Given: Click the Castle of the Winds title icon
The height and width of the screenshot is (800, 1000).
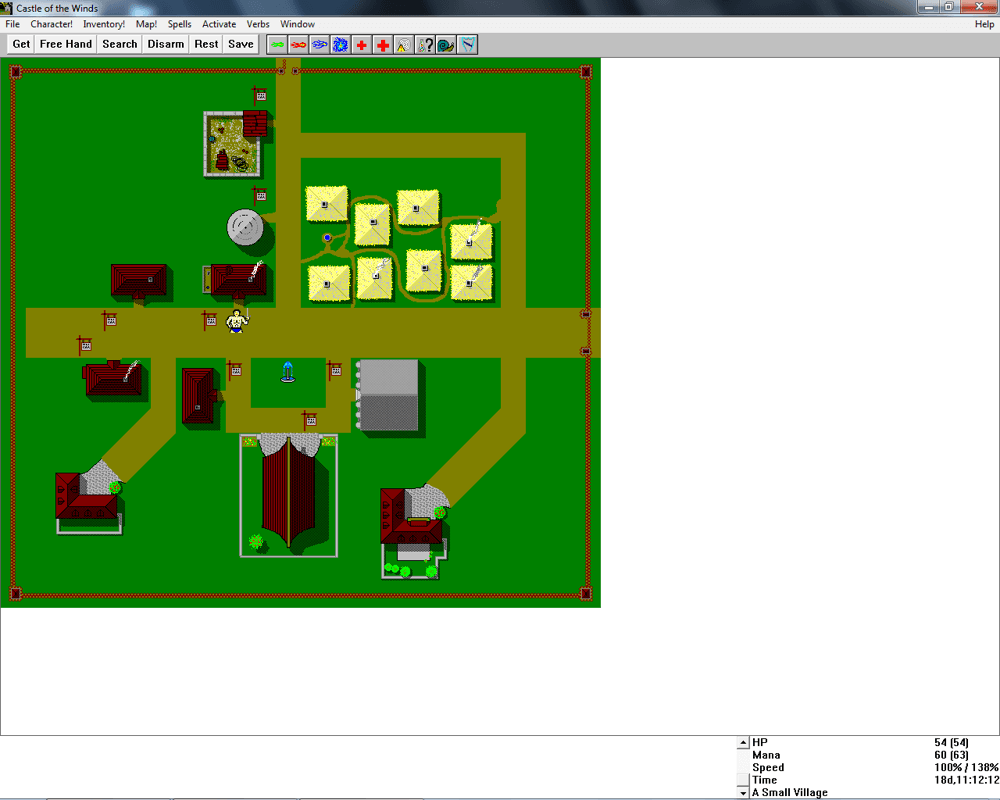Looking at the screenshot, I should pyautogui.click(x=6, y=8).
